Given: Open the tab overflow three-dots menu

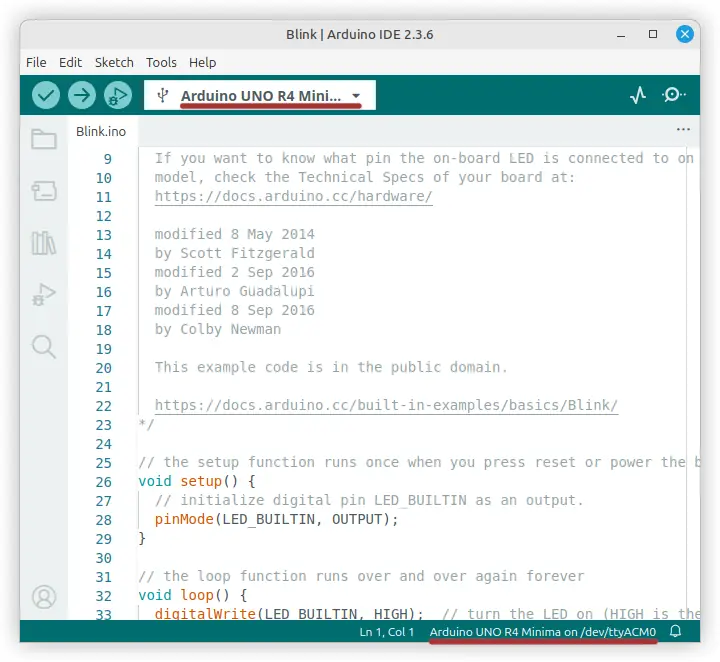Looking at the screenshot, I should pyautogui.click(x=683, y=130).
